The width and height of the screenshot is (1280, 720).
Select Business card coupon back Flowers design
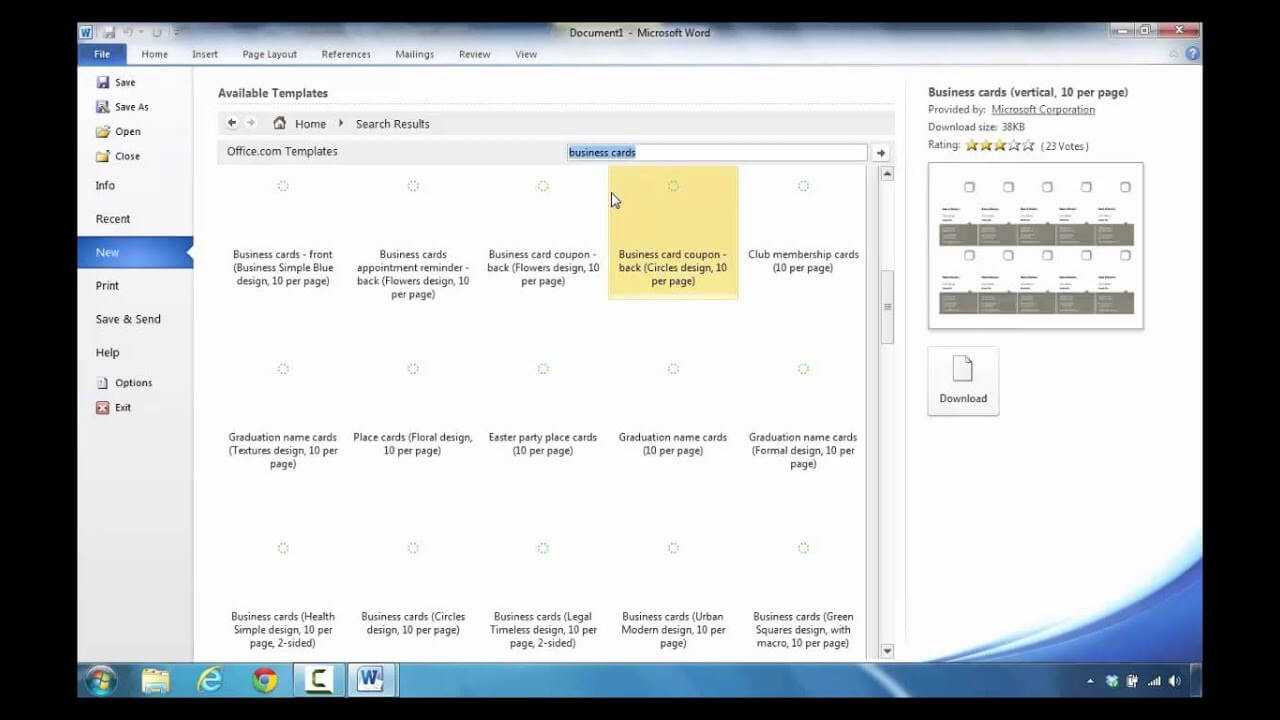(543, 232)
